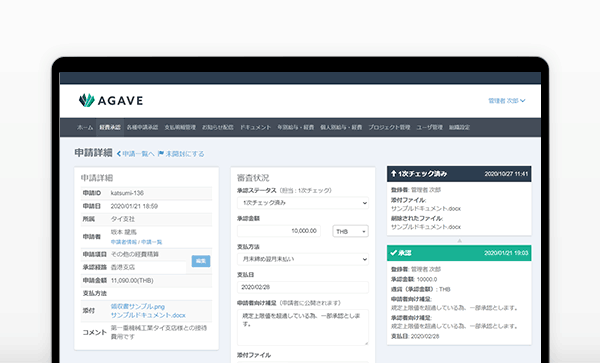The width and height of the screenshot is (600, 363).
Task: Open the 組織設定 menu item
Action: tap(459, 127)
